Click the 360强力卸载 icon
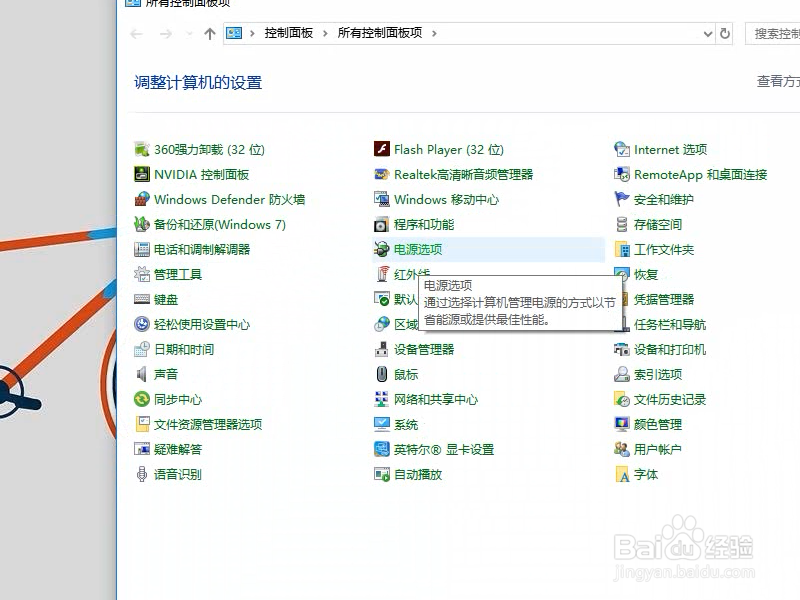800x600 pixels. coord(141,149)
